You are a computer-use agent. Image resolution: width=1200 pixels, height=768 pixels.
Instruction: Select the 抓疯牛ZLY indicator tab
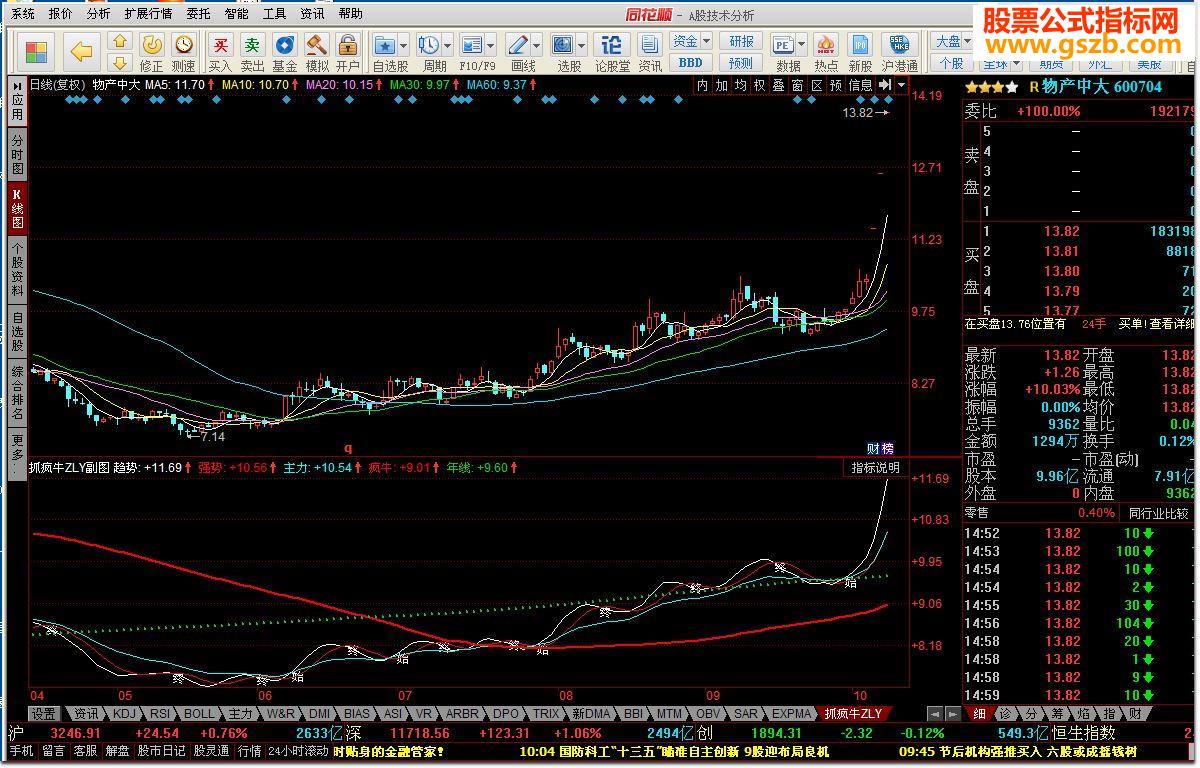pos(853,714)
